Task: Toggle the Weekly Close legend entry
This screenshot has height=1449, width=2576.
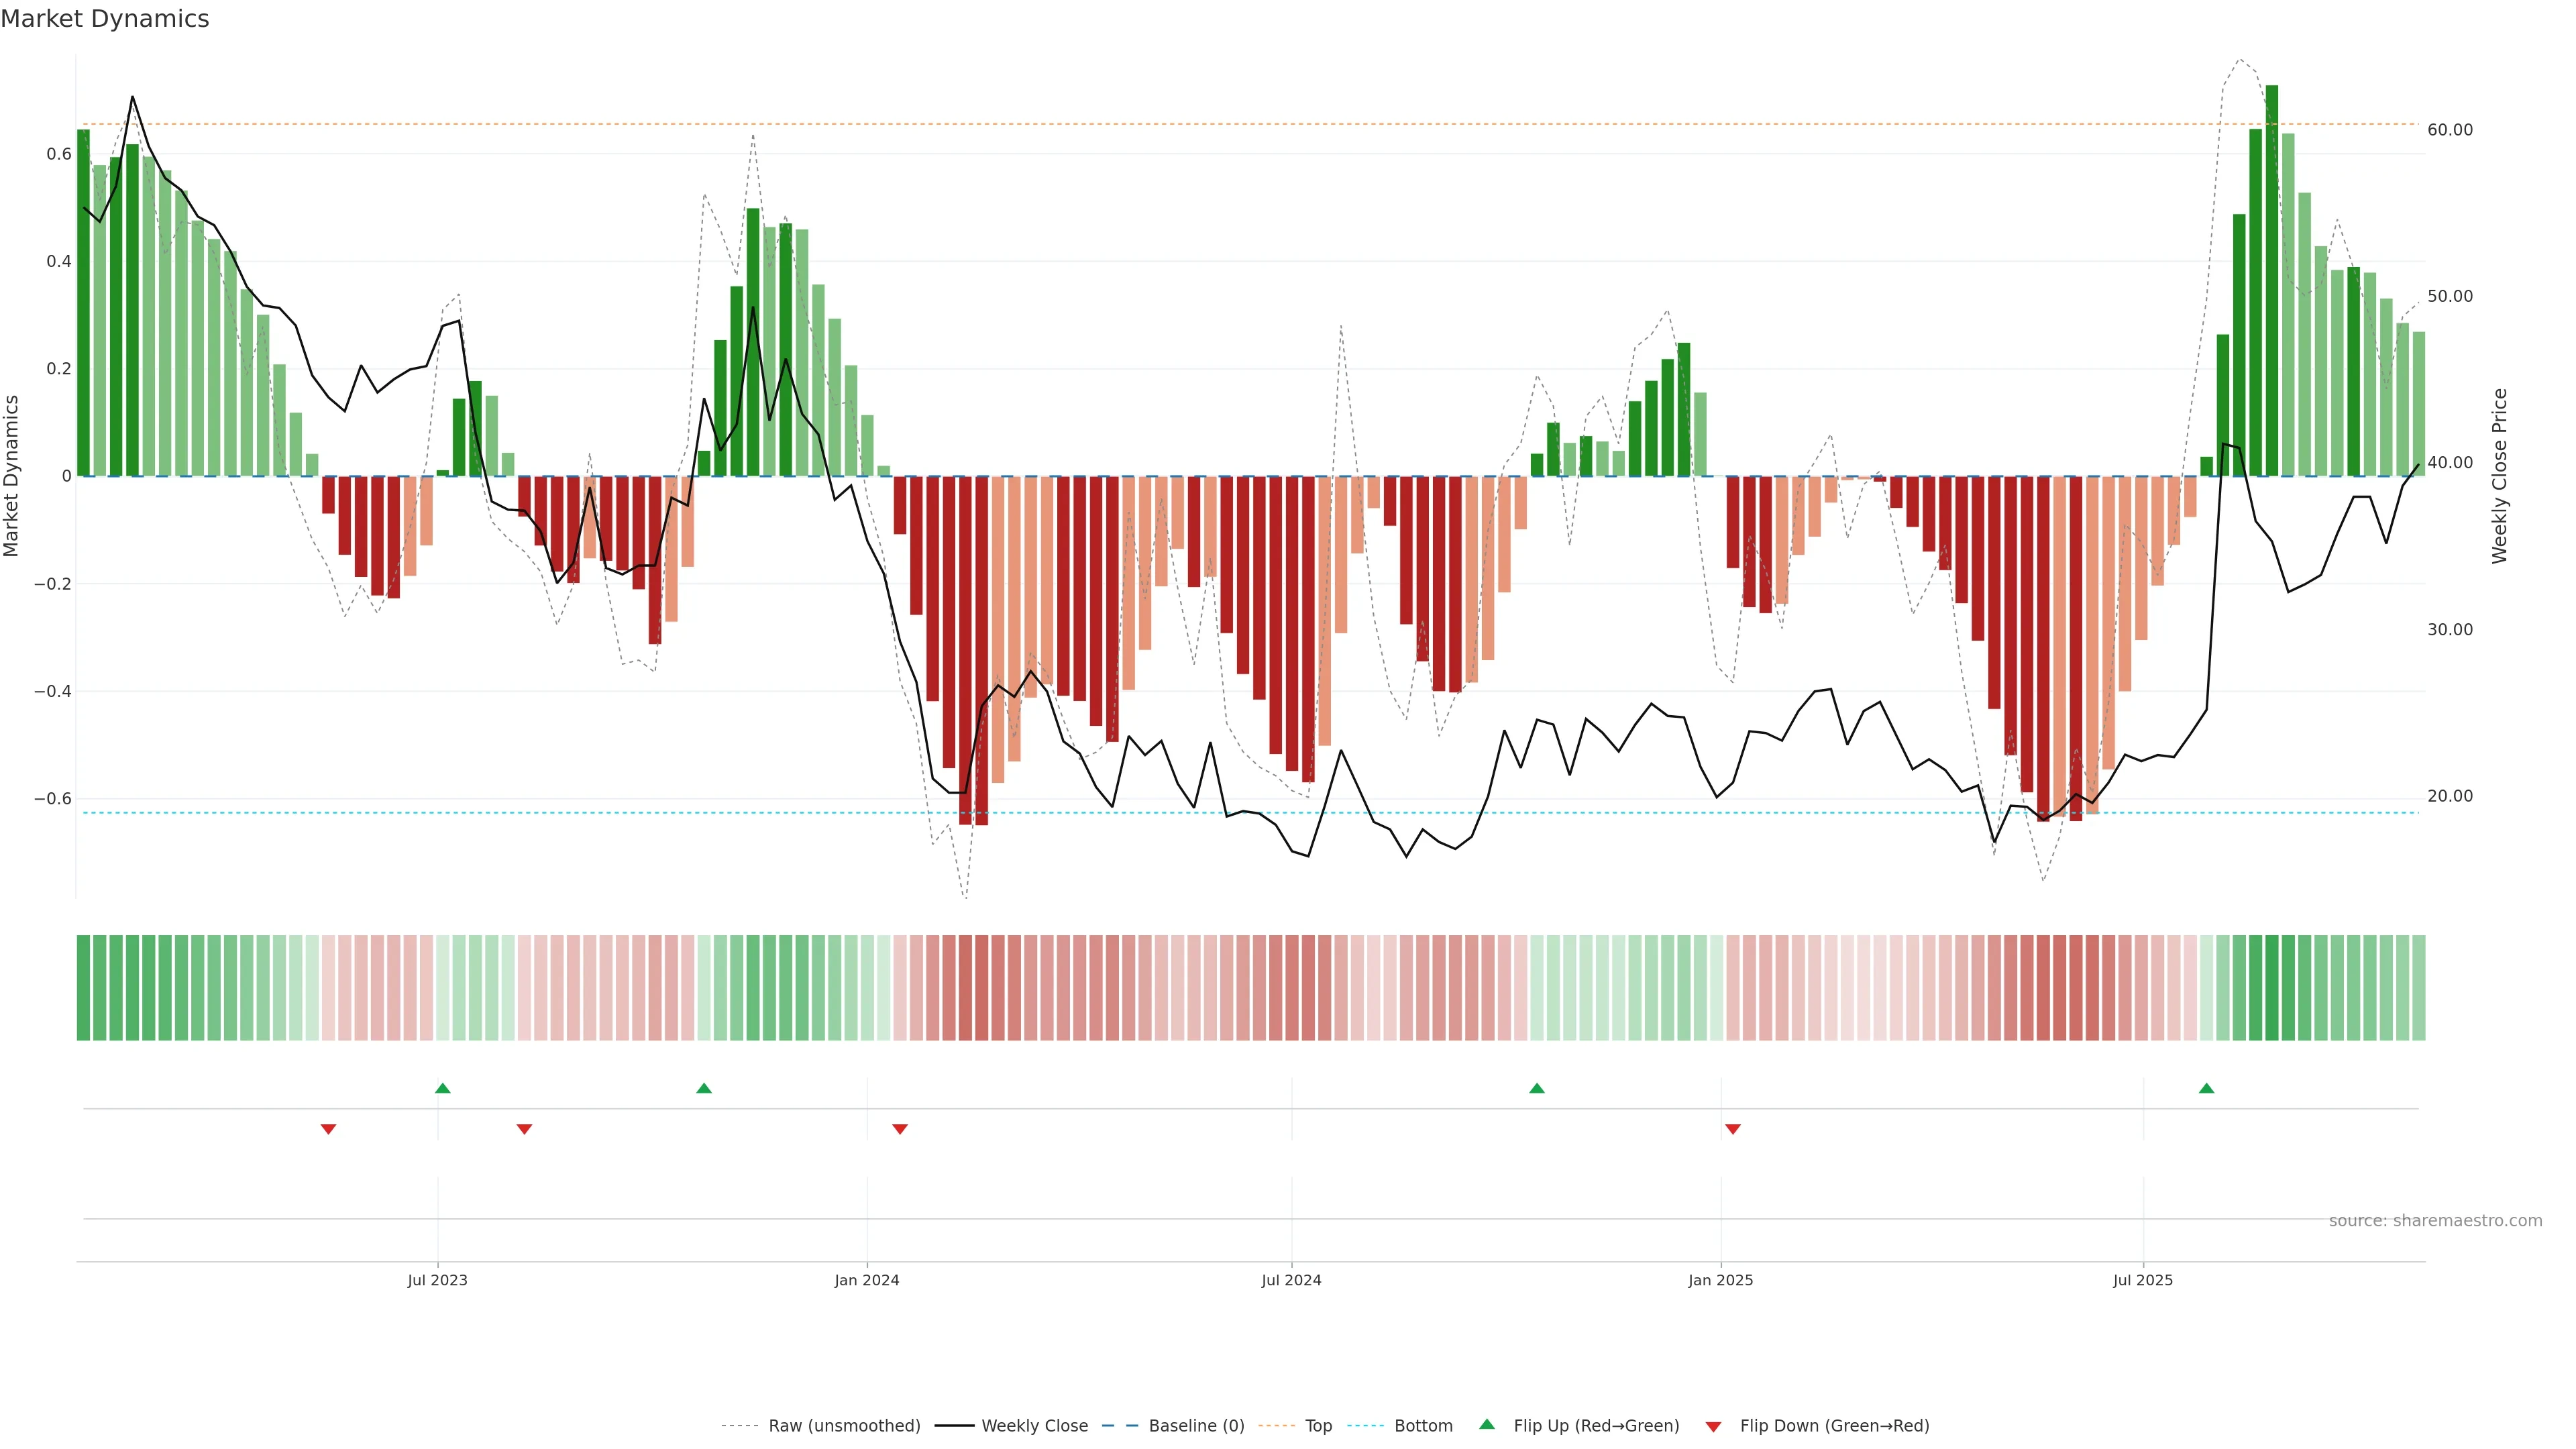Action: [1034, 1426]
